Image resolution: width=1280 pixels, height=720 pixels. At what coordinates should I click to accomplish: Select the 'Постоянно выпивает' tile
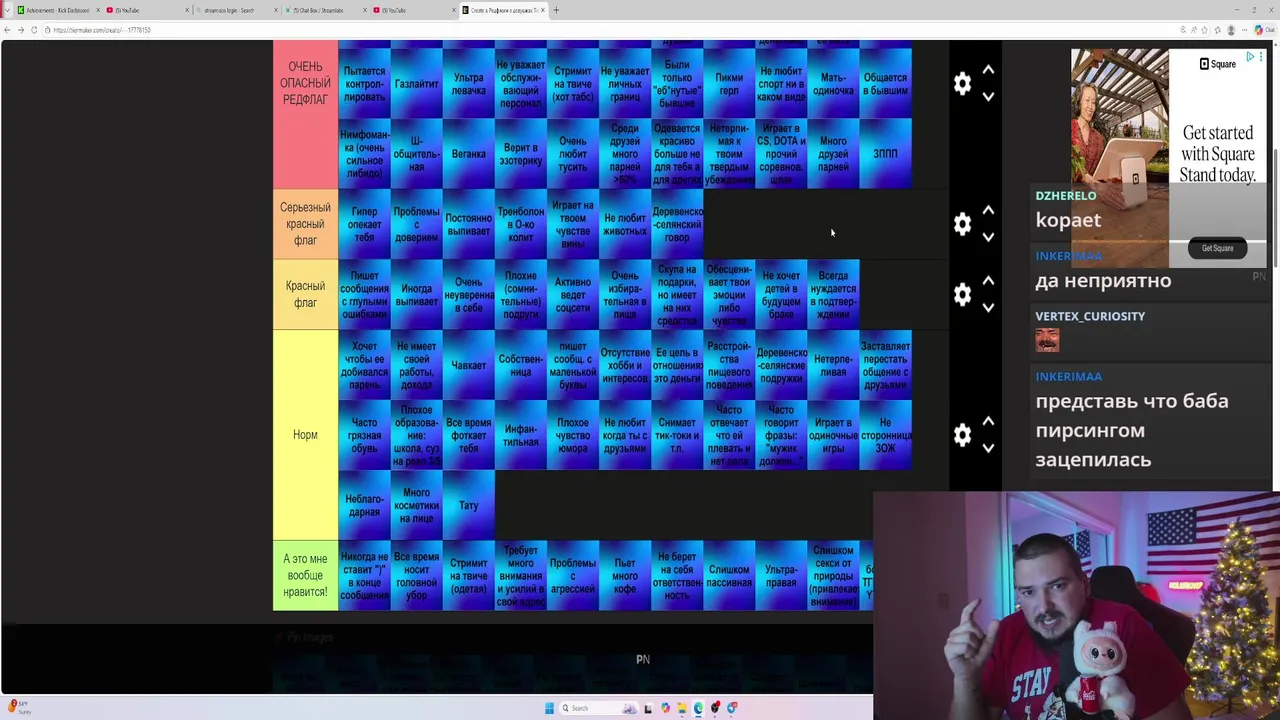(468, 224)
